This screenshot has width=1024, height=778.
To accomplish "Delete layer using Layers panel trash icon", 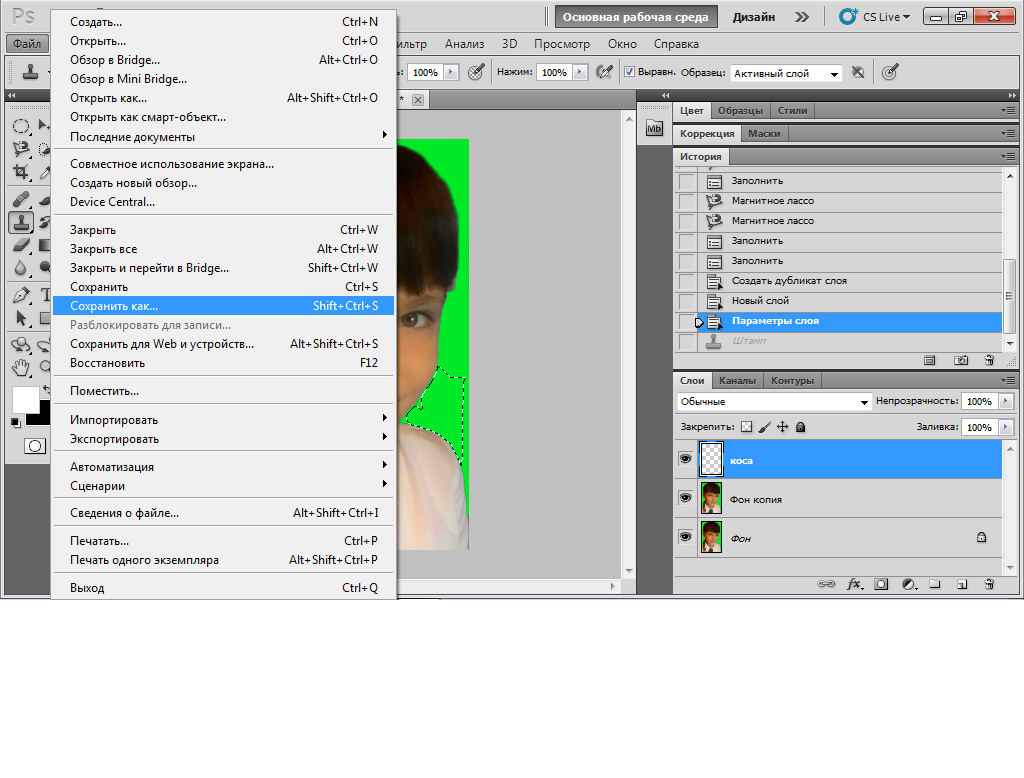I will click(x=989, y=584).
